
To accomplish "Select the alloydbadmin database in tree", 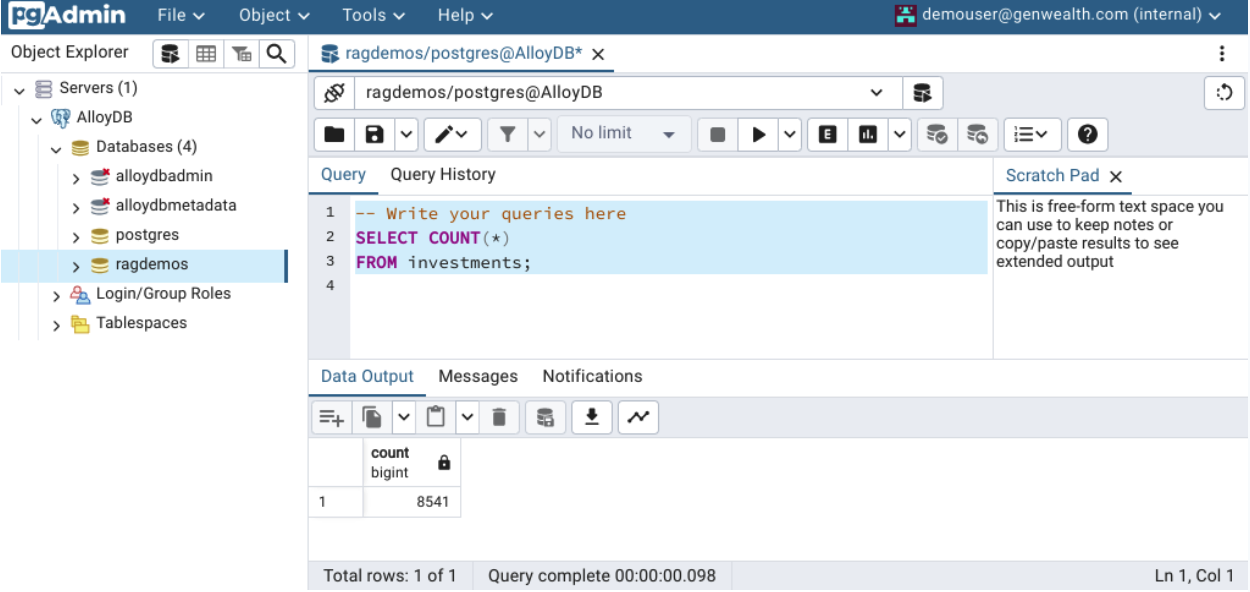I will click(163, 176).
